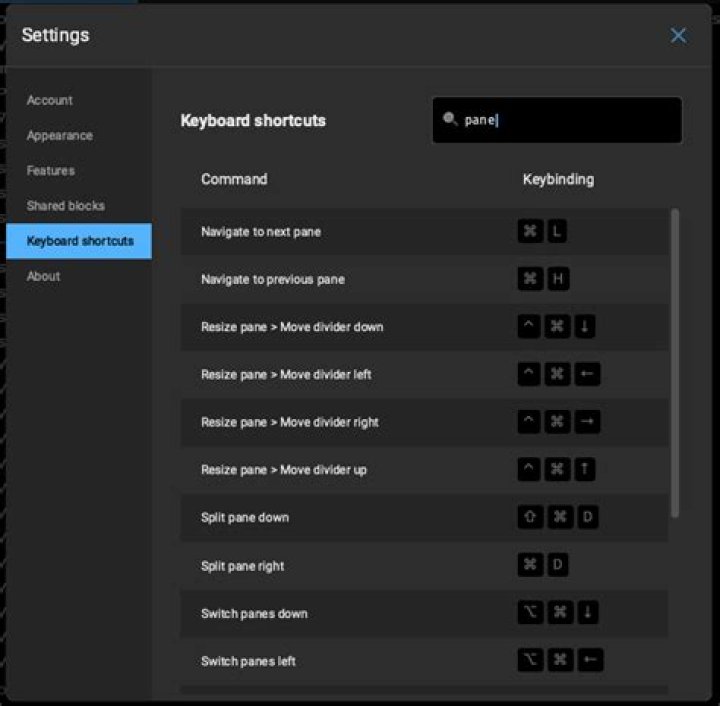Viewport: 720px width, 706px height.
Task: Click the right arrow key for Move divider right
Action: [587, 421]
